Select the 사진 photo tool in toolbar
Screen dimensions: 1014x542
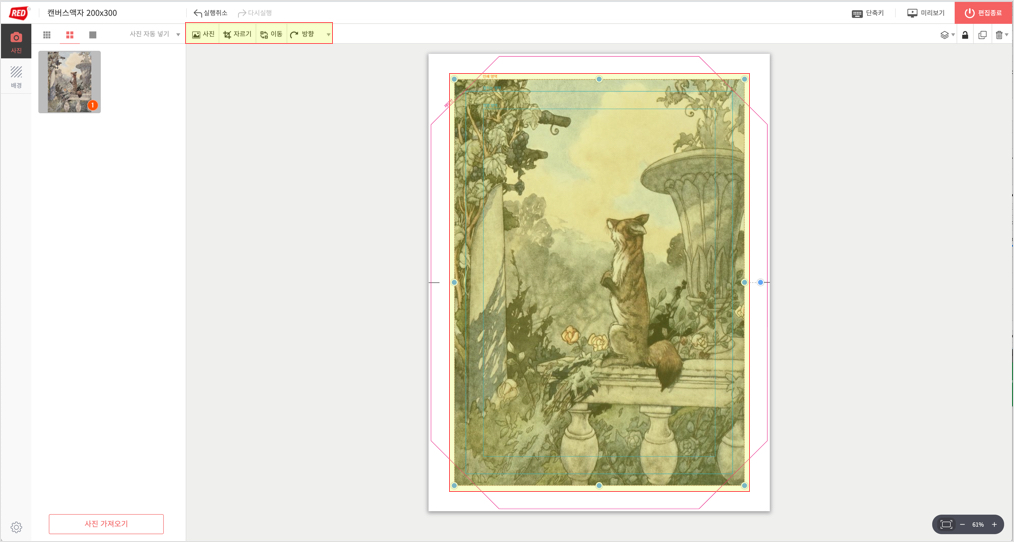(x=203, y=34)
